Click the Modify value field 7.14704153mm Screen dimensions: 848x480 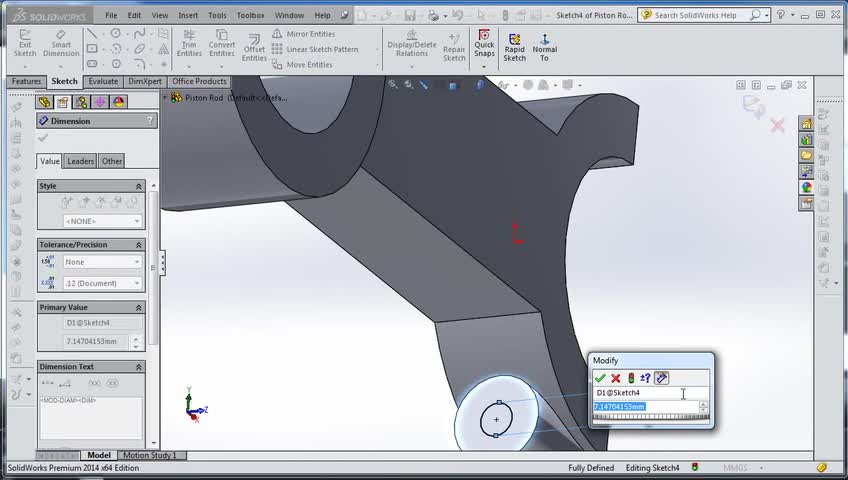[x=646, y=406]
